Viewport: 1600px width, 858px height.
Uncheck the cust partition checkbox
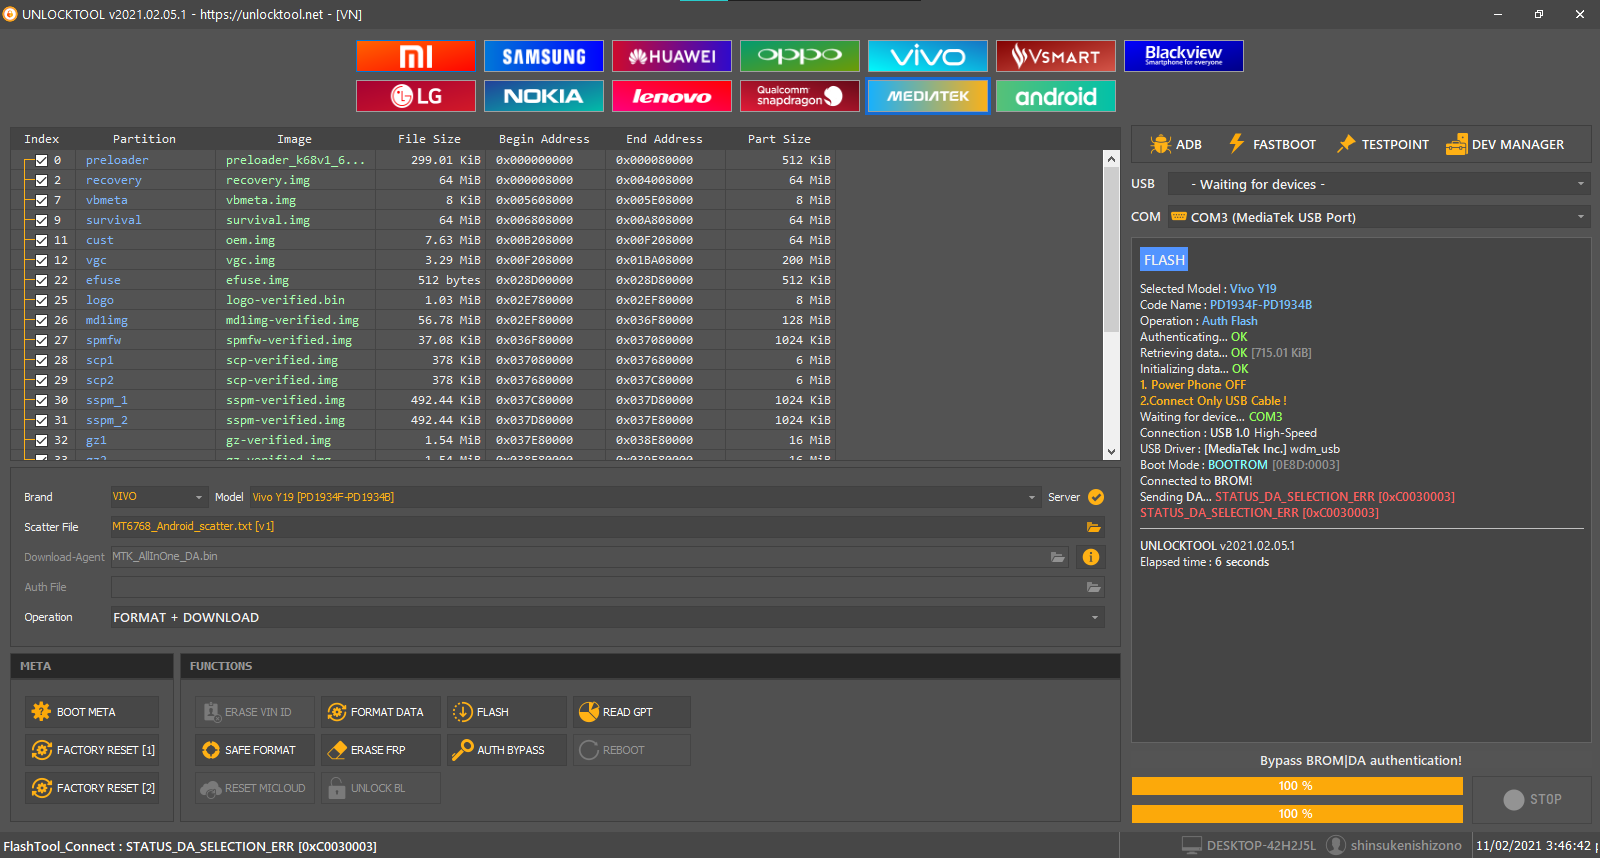click(x=41, y=240)
